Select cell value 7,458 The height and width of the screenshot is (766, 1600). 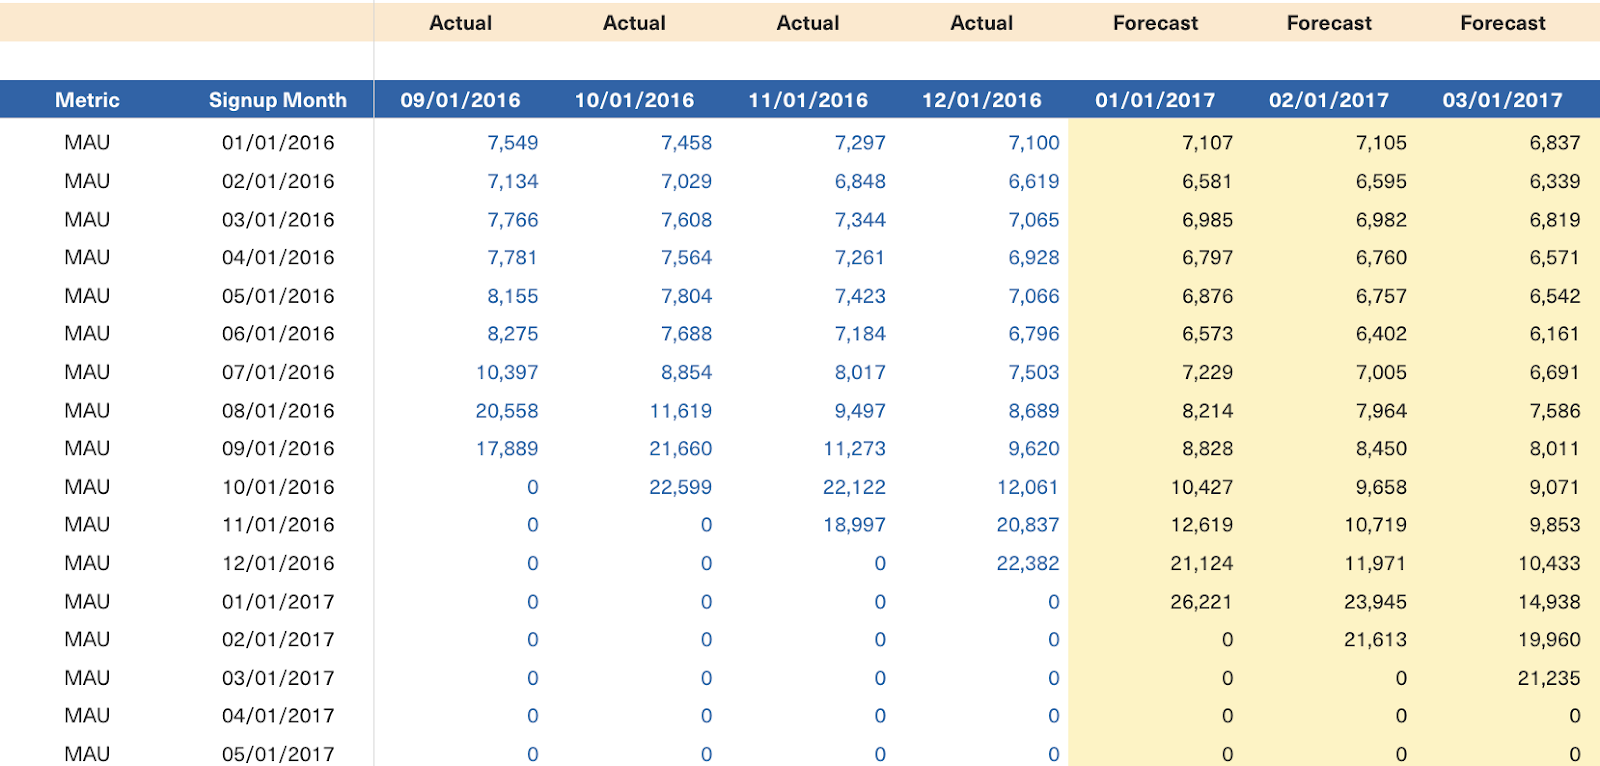686,143
